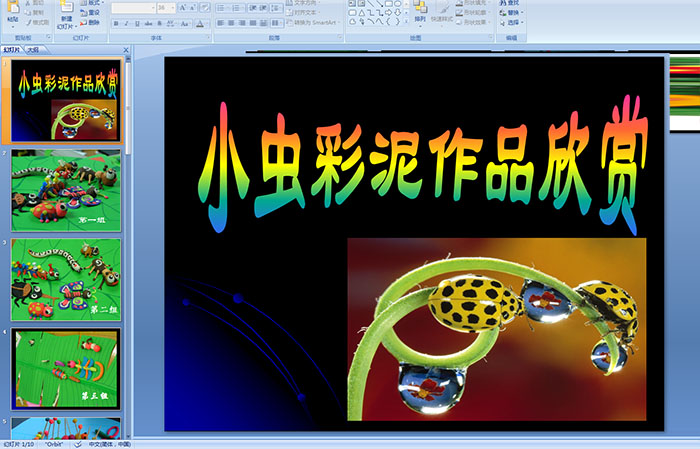Image resolution: width=700 pixels, height=449 pixels.
Task: Open the Text Direction (文字方向) dropdown
Action: [302, 3]
